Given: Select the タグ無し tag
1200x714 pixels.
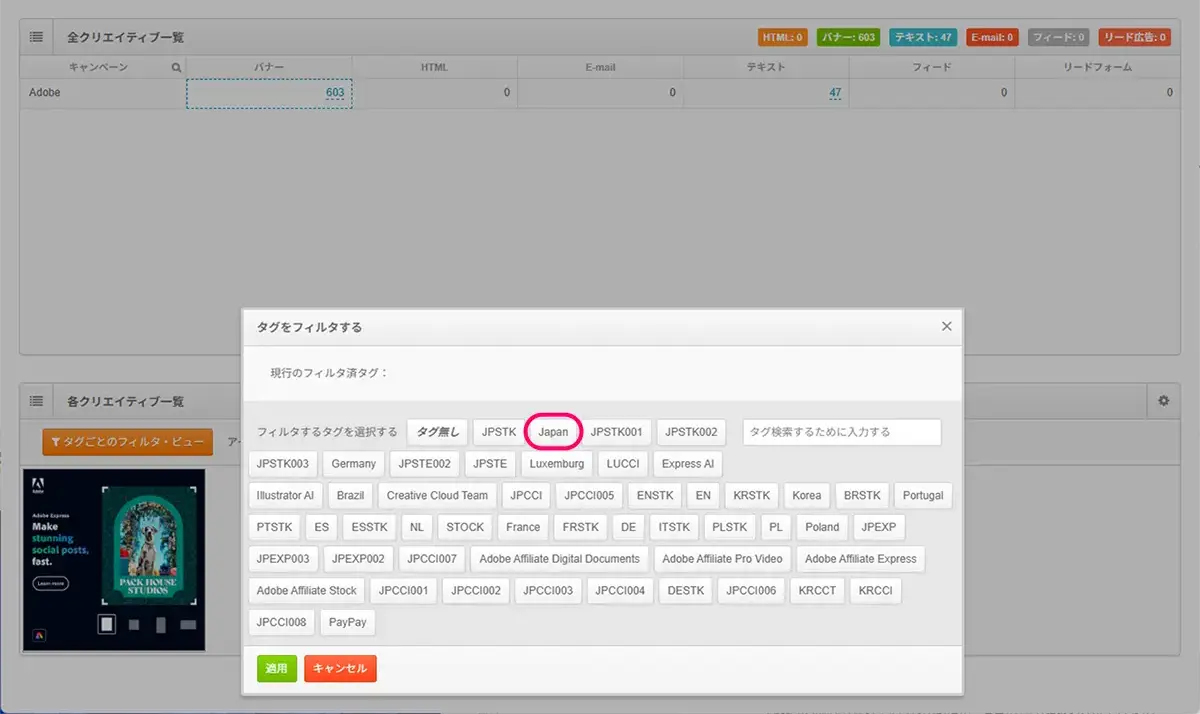Looking at the screenshot, I should [437, 432].
